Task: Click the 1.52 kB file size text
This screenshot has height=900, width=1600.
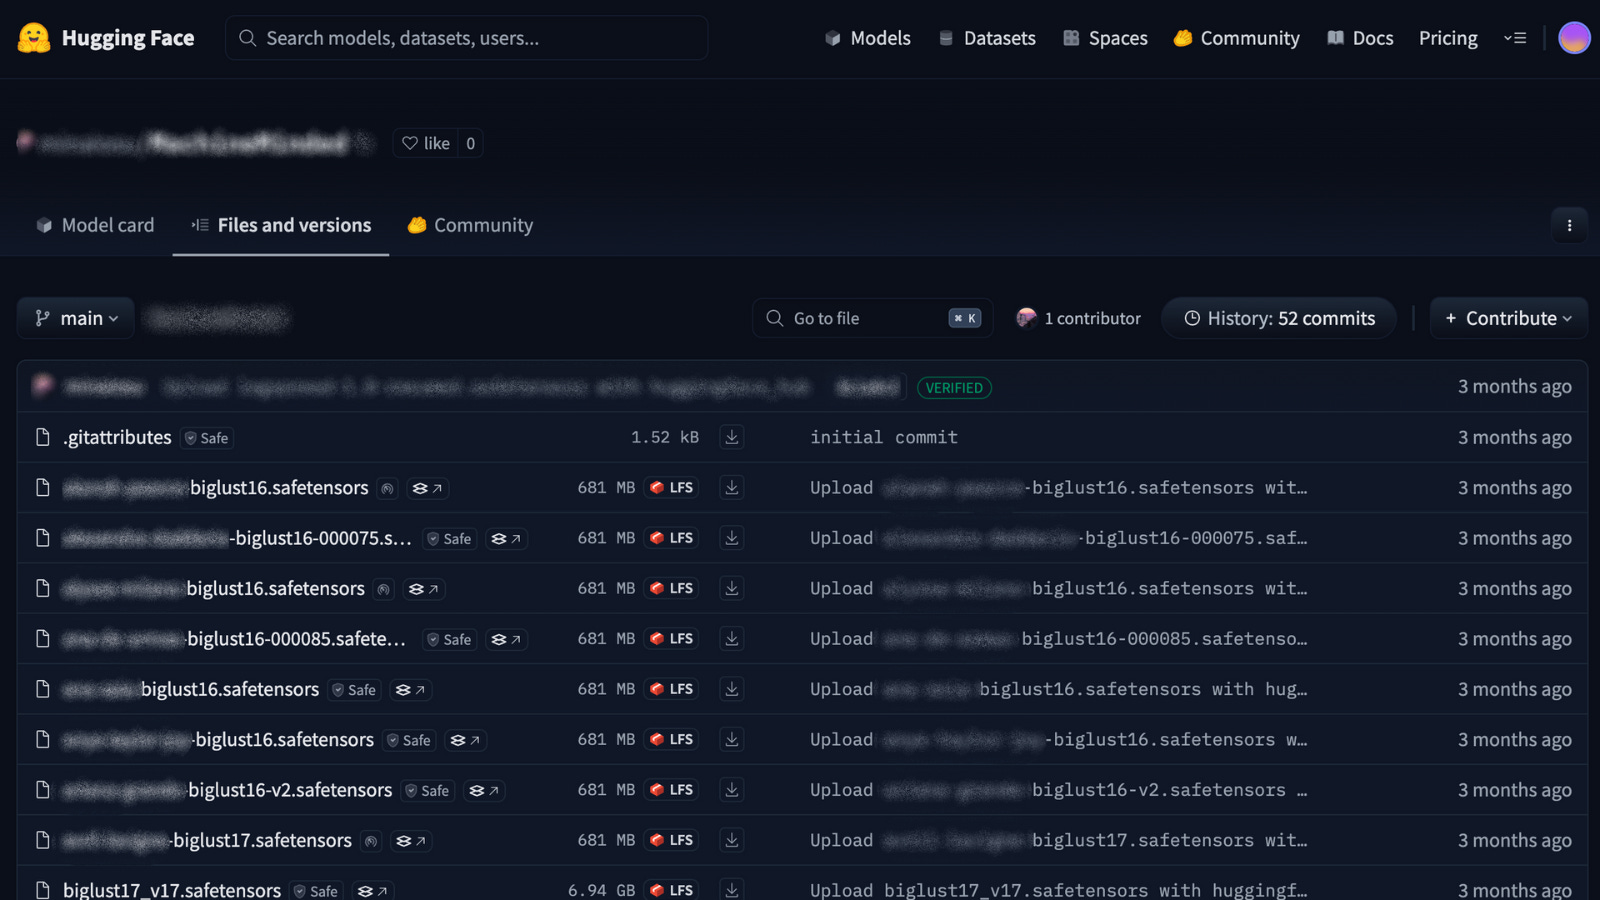Action: [x=665, y=437]
